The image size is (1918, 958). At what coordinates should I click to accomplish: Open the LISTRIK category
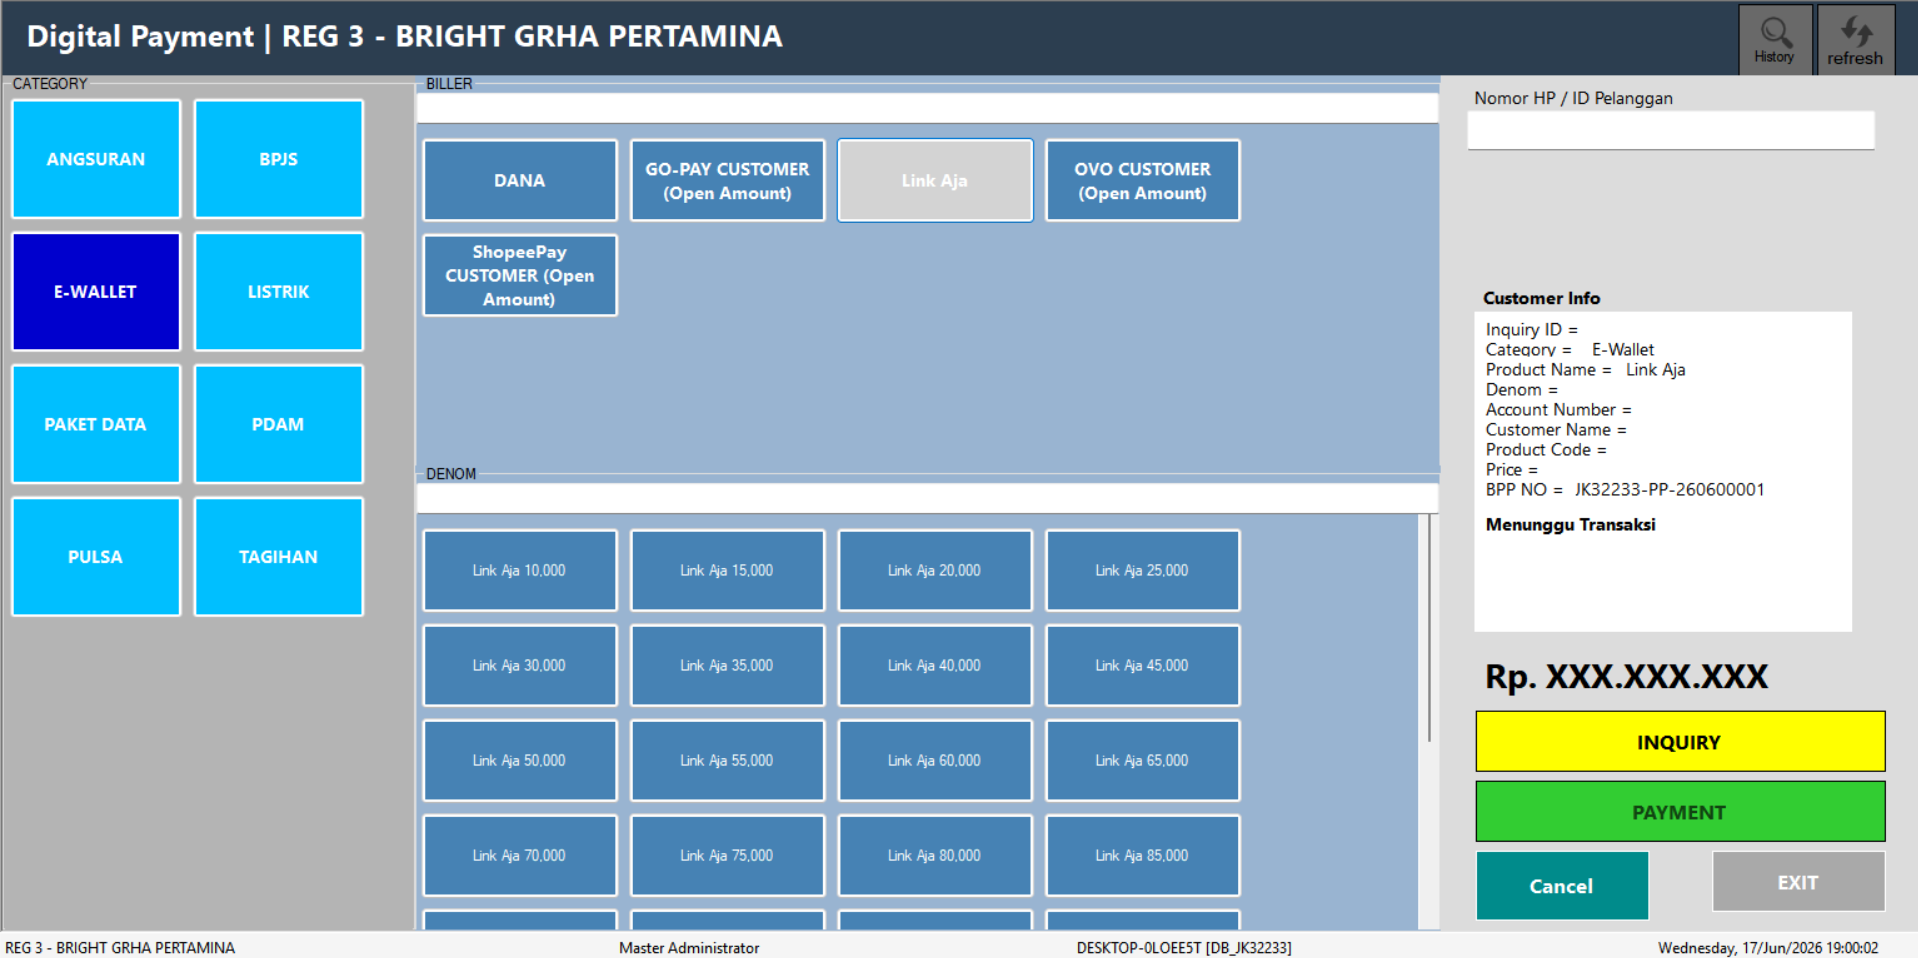coord(278,292)
